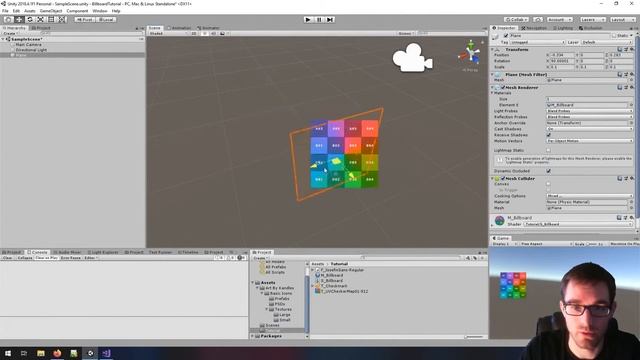The image size is (640, 360).
Task: Open Transform component help reference
Action: (620, 49)
